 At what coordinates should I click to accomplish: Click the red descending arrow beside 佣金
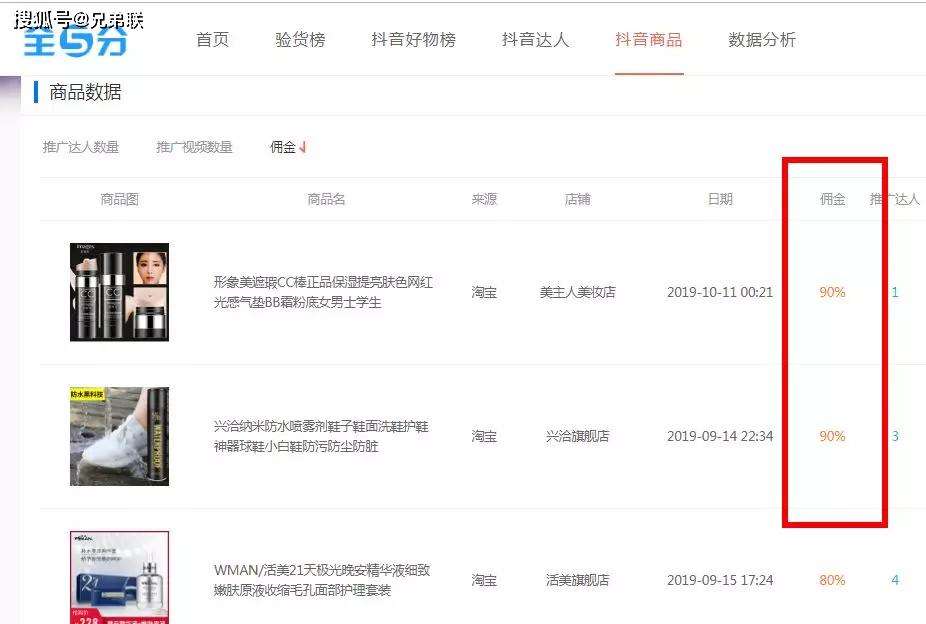click(303, 147)
